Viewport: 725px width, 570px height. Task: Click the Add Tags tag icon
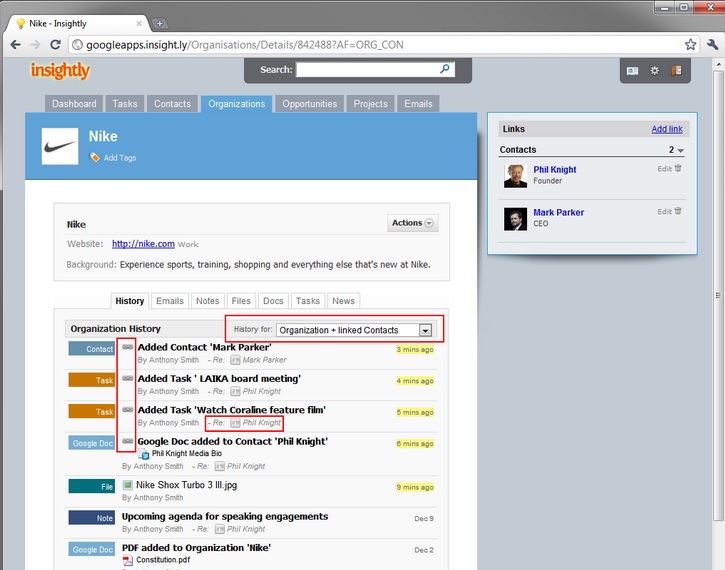click(94, 158)
